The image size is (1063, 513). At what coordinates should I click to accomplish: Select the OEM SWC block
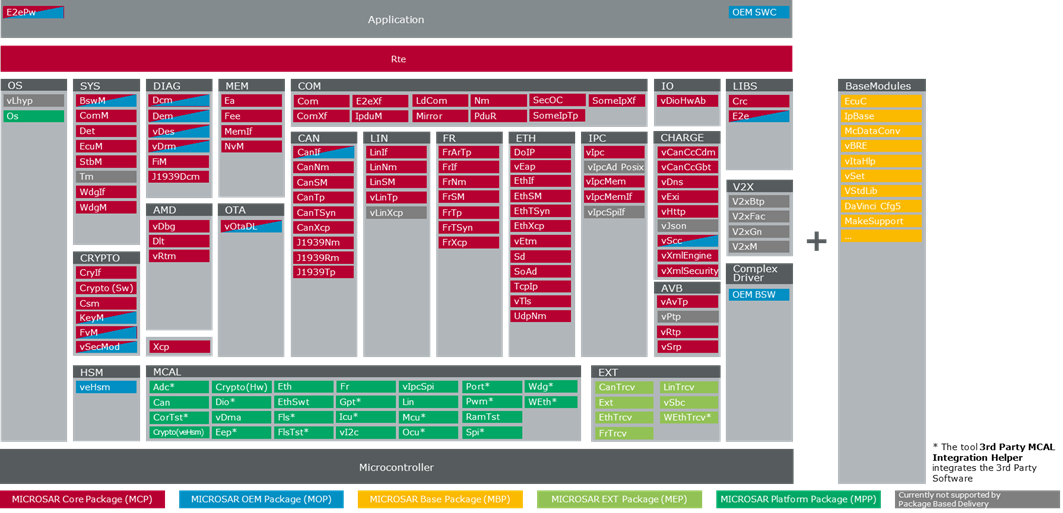click(x=759, y=12)
